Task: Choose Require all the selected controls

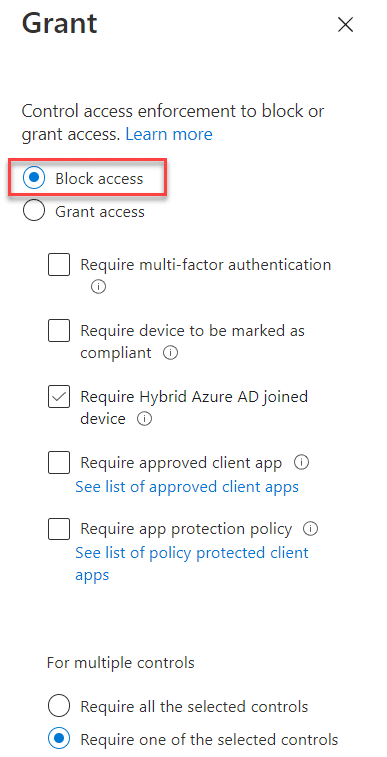Action: tap(59, 707)
